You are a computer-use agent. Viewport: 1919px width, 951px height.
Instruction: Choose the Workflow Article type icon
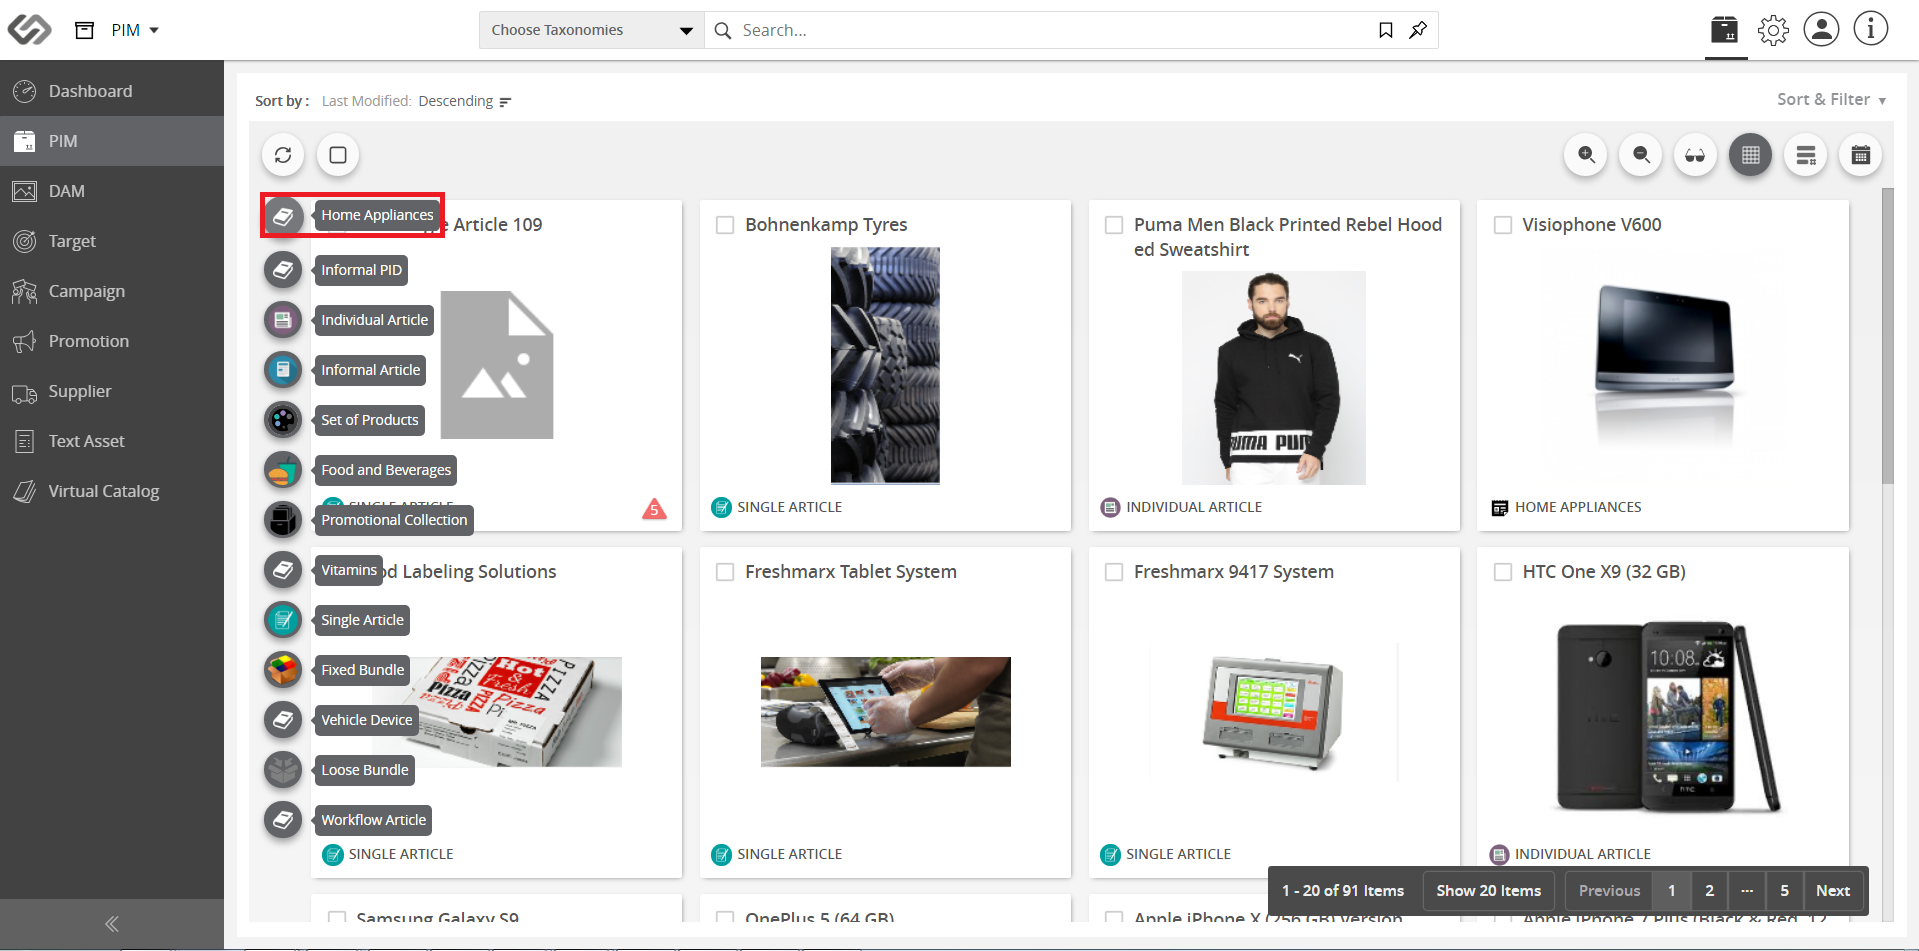click(x=283, y=820)
